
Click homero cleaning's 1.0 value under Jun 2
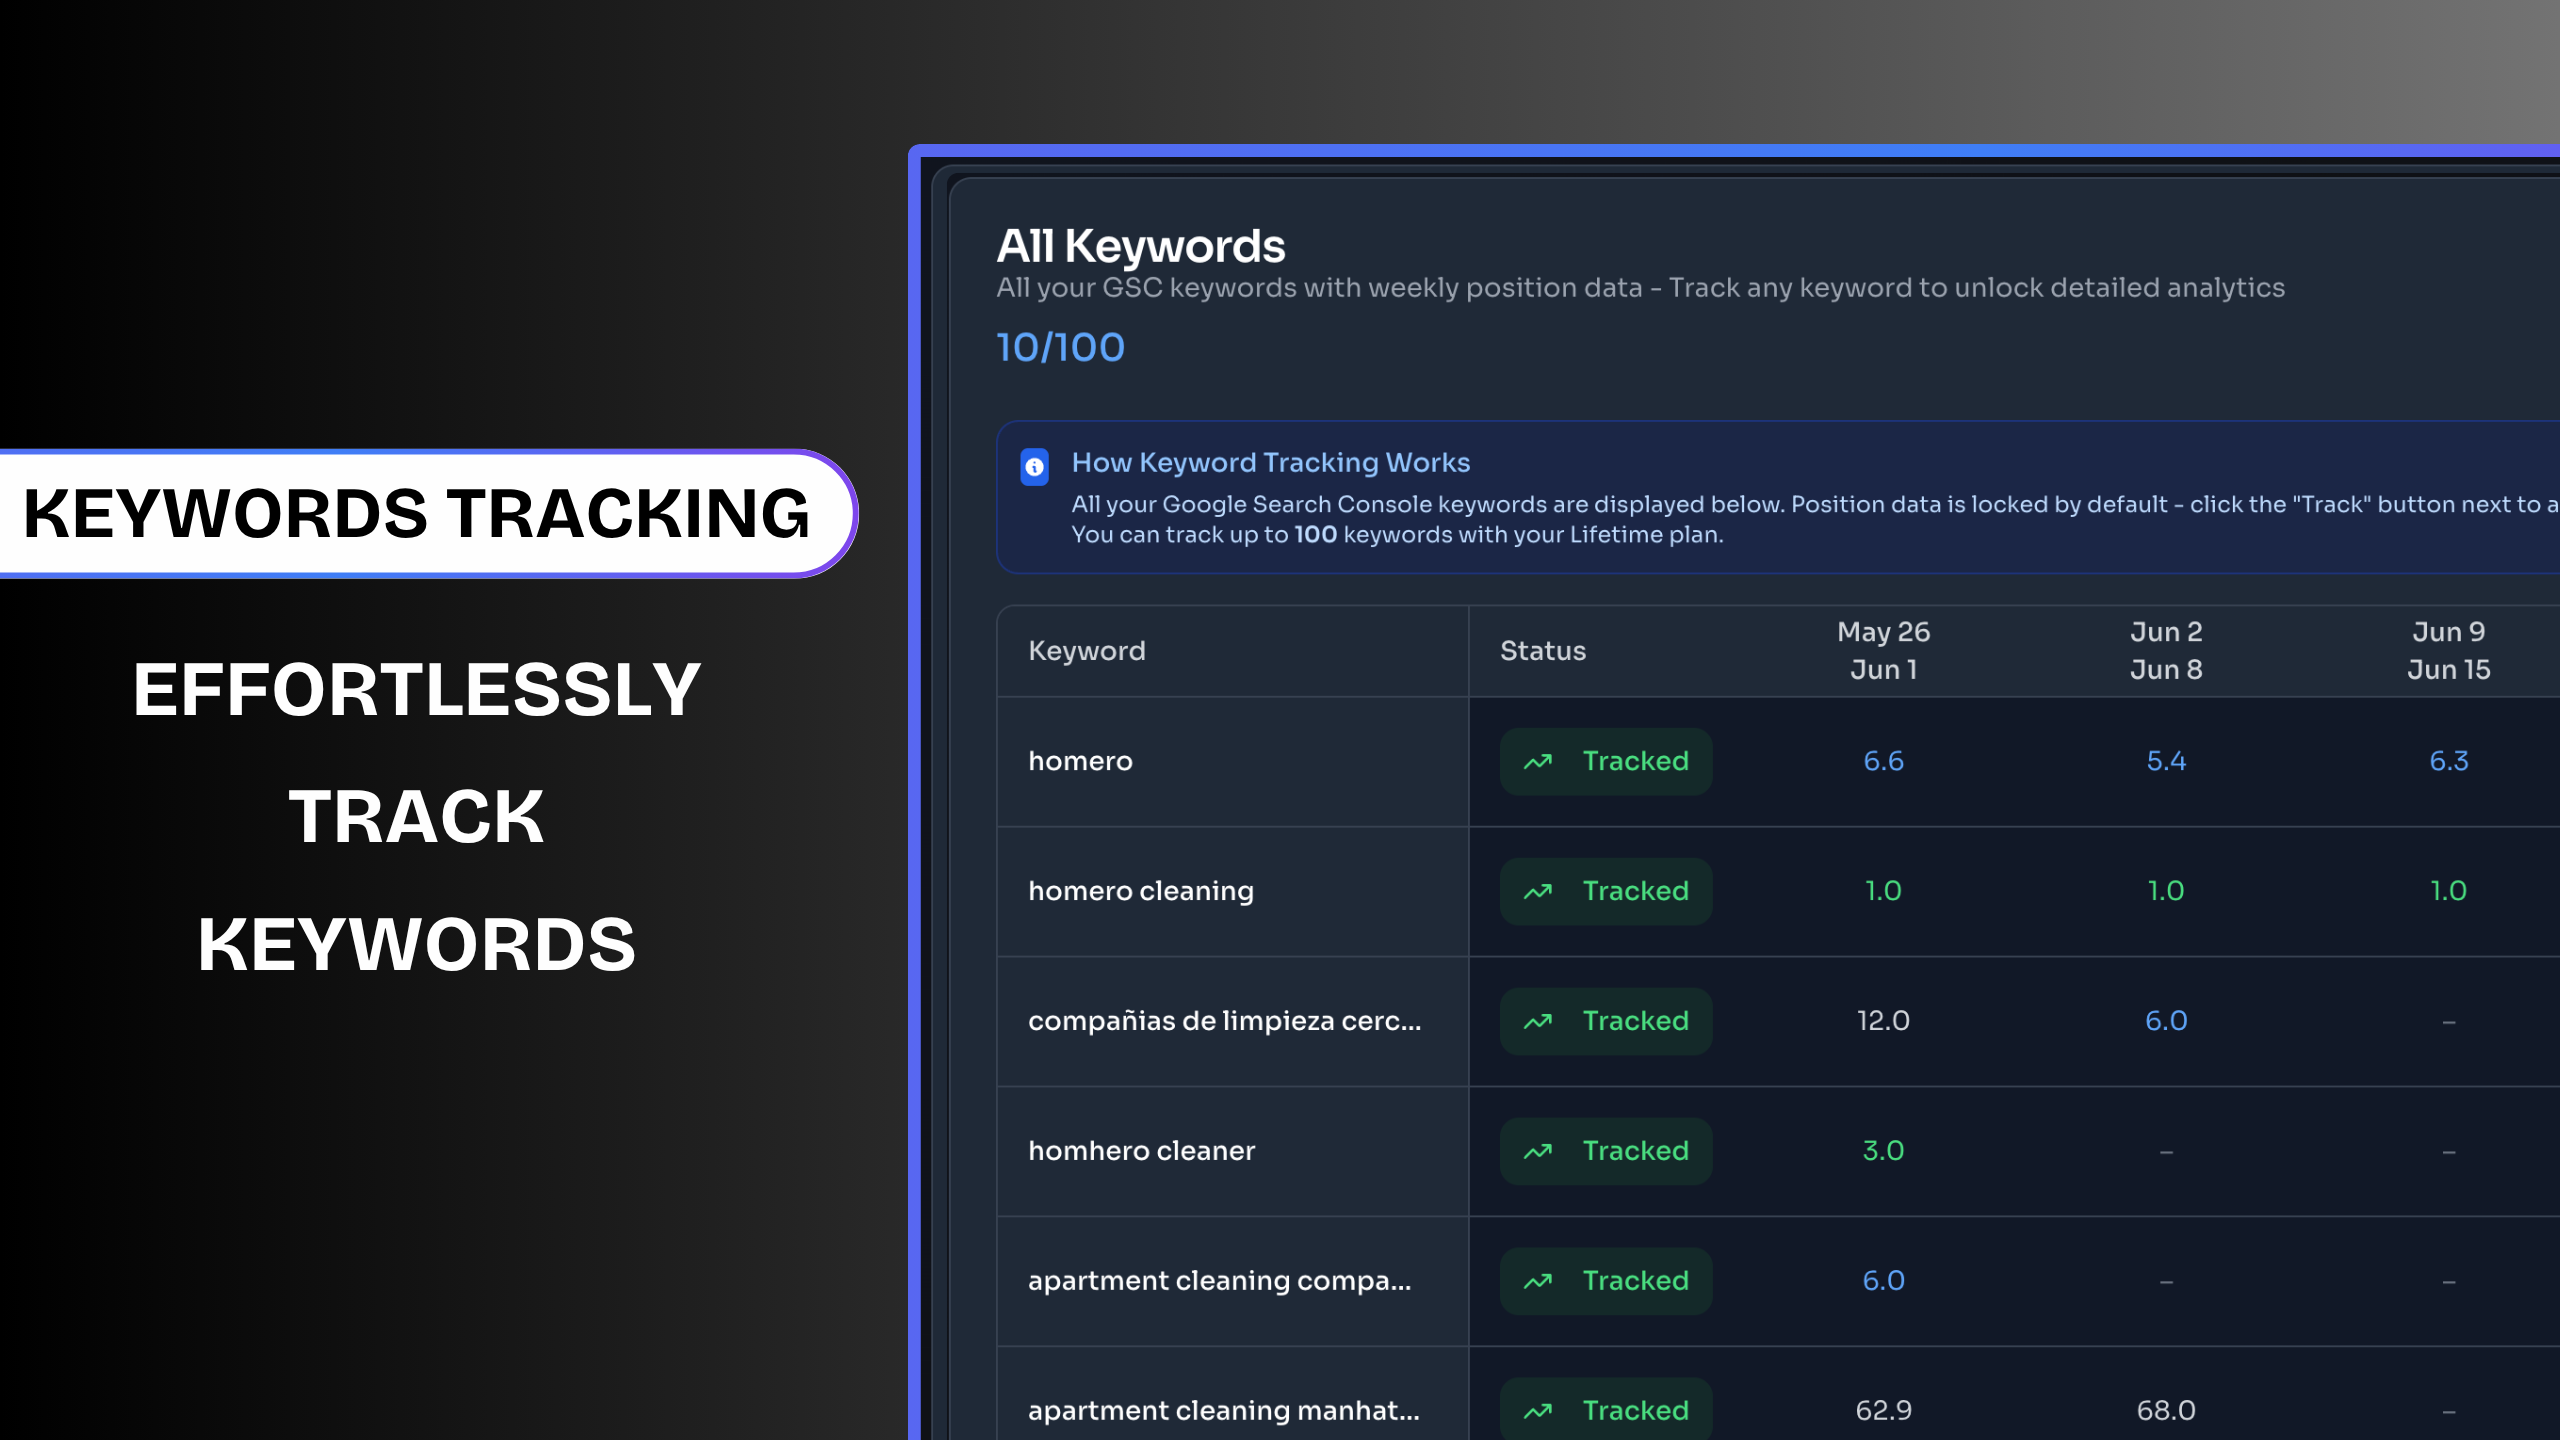(x=2166, y=891)
